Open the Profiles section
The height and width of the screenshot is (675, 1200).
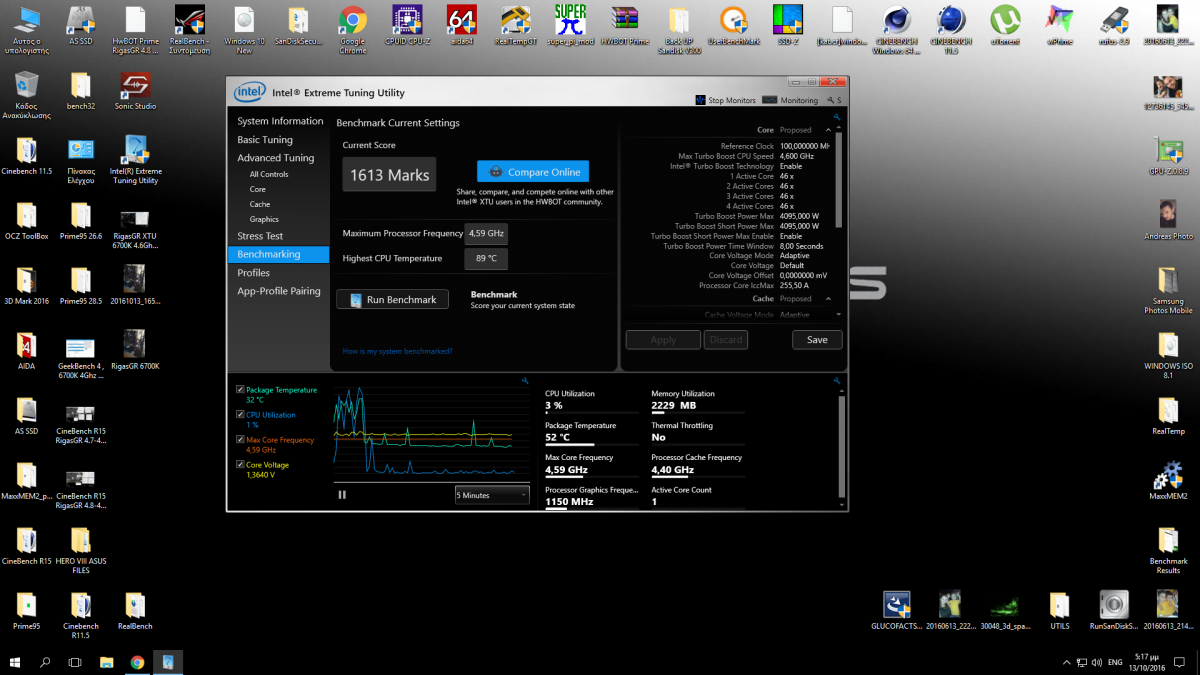point(254,273)
